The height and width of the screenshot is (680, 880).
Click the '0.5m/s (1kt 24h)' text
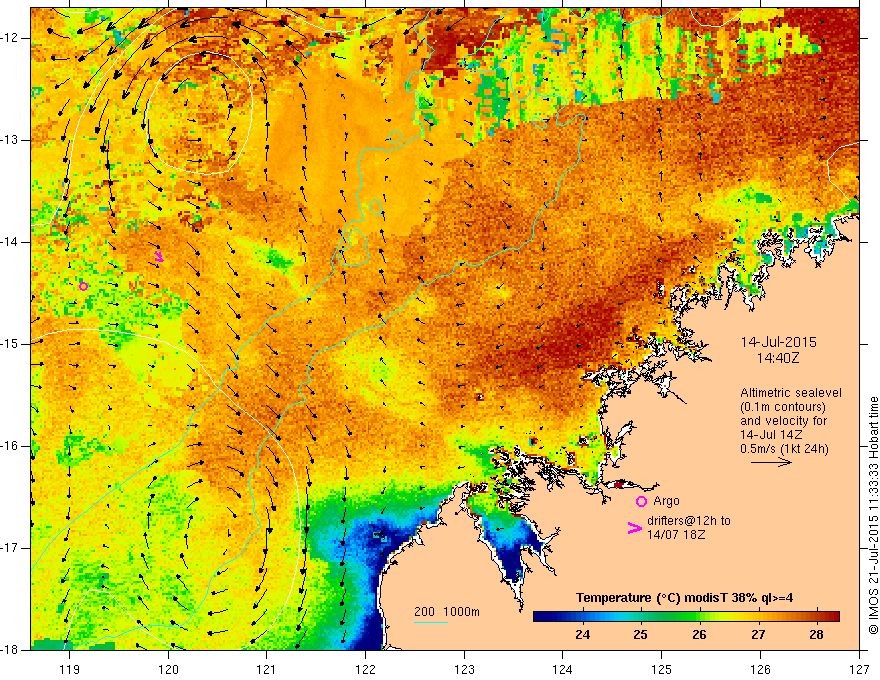coord(784,449)
